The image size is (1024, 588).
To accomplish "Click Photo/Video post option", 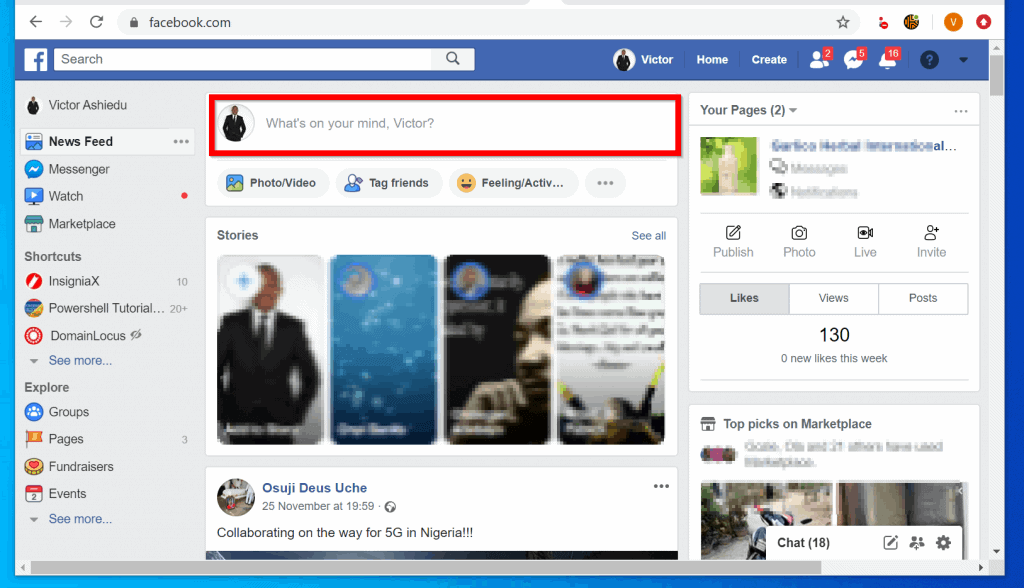I will click(x=271, y=183).
